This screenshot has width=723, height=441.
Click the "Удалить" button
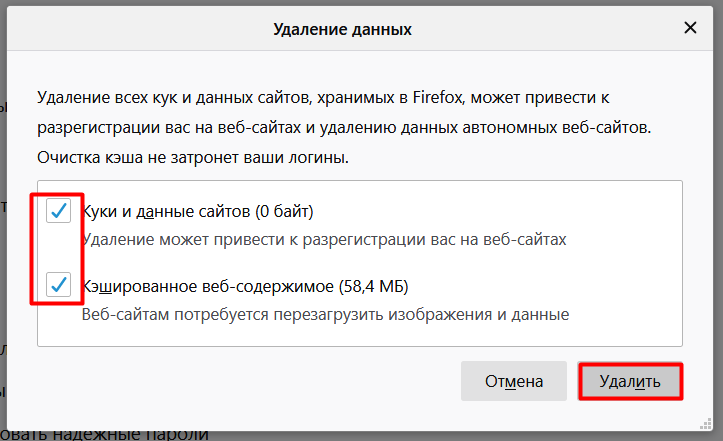tap(630, 381)
